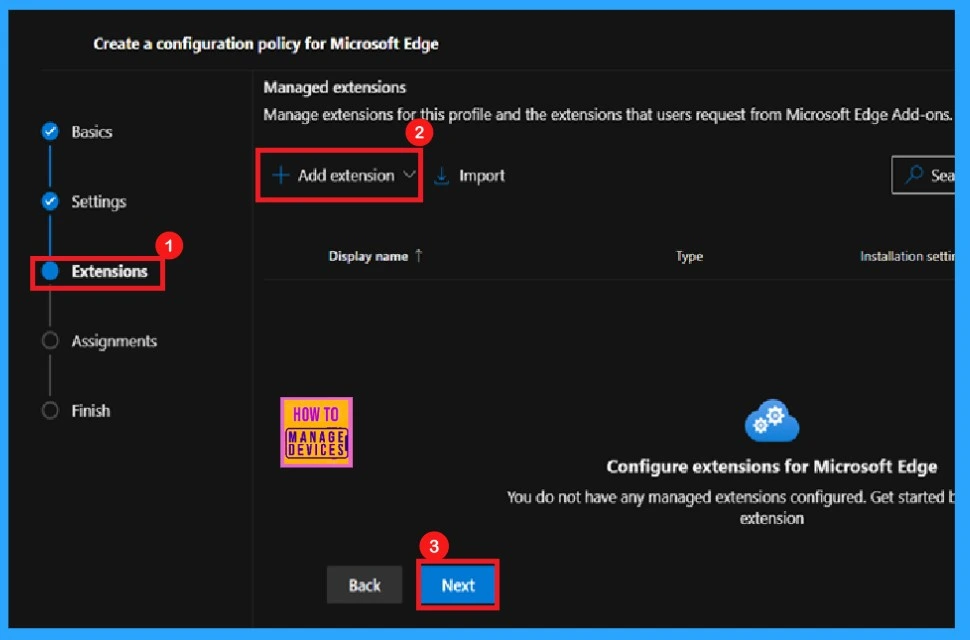This screenshot has width=970, height=640.
Task: Sort by the Display name column header
Action: pyautogui.click(x=368, y=256)
